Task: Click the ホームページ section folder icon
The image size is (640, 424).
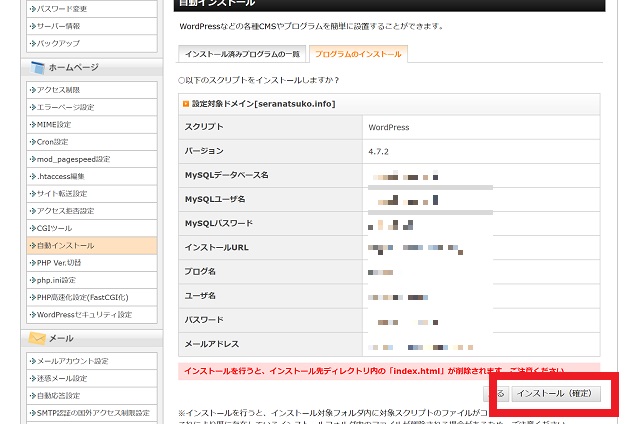Action: [38, 67]
